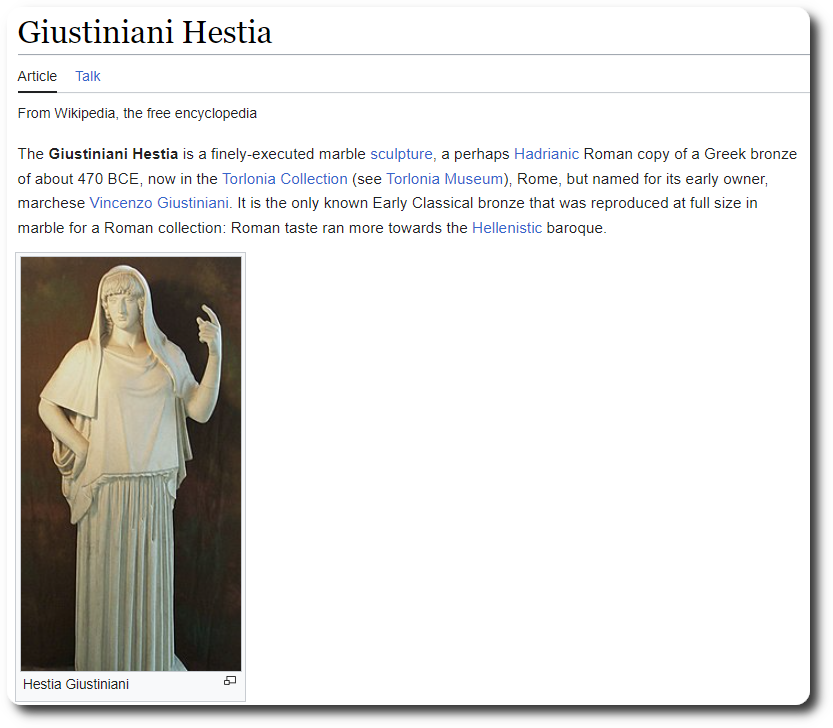Open the Vincenzo Giustiniani link

pos(159,203)
